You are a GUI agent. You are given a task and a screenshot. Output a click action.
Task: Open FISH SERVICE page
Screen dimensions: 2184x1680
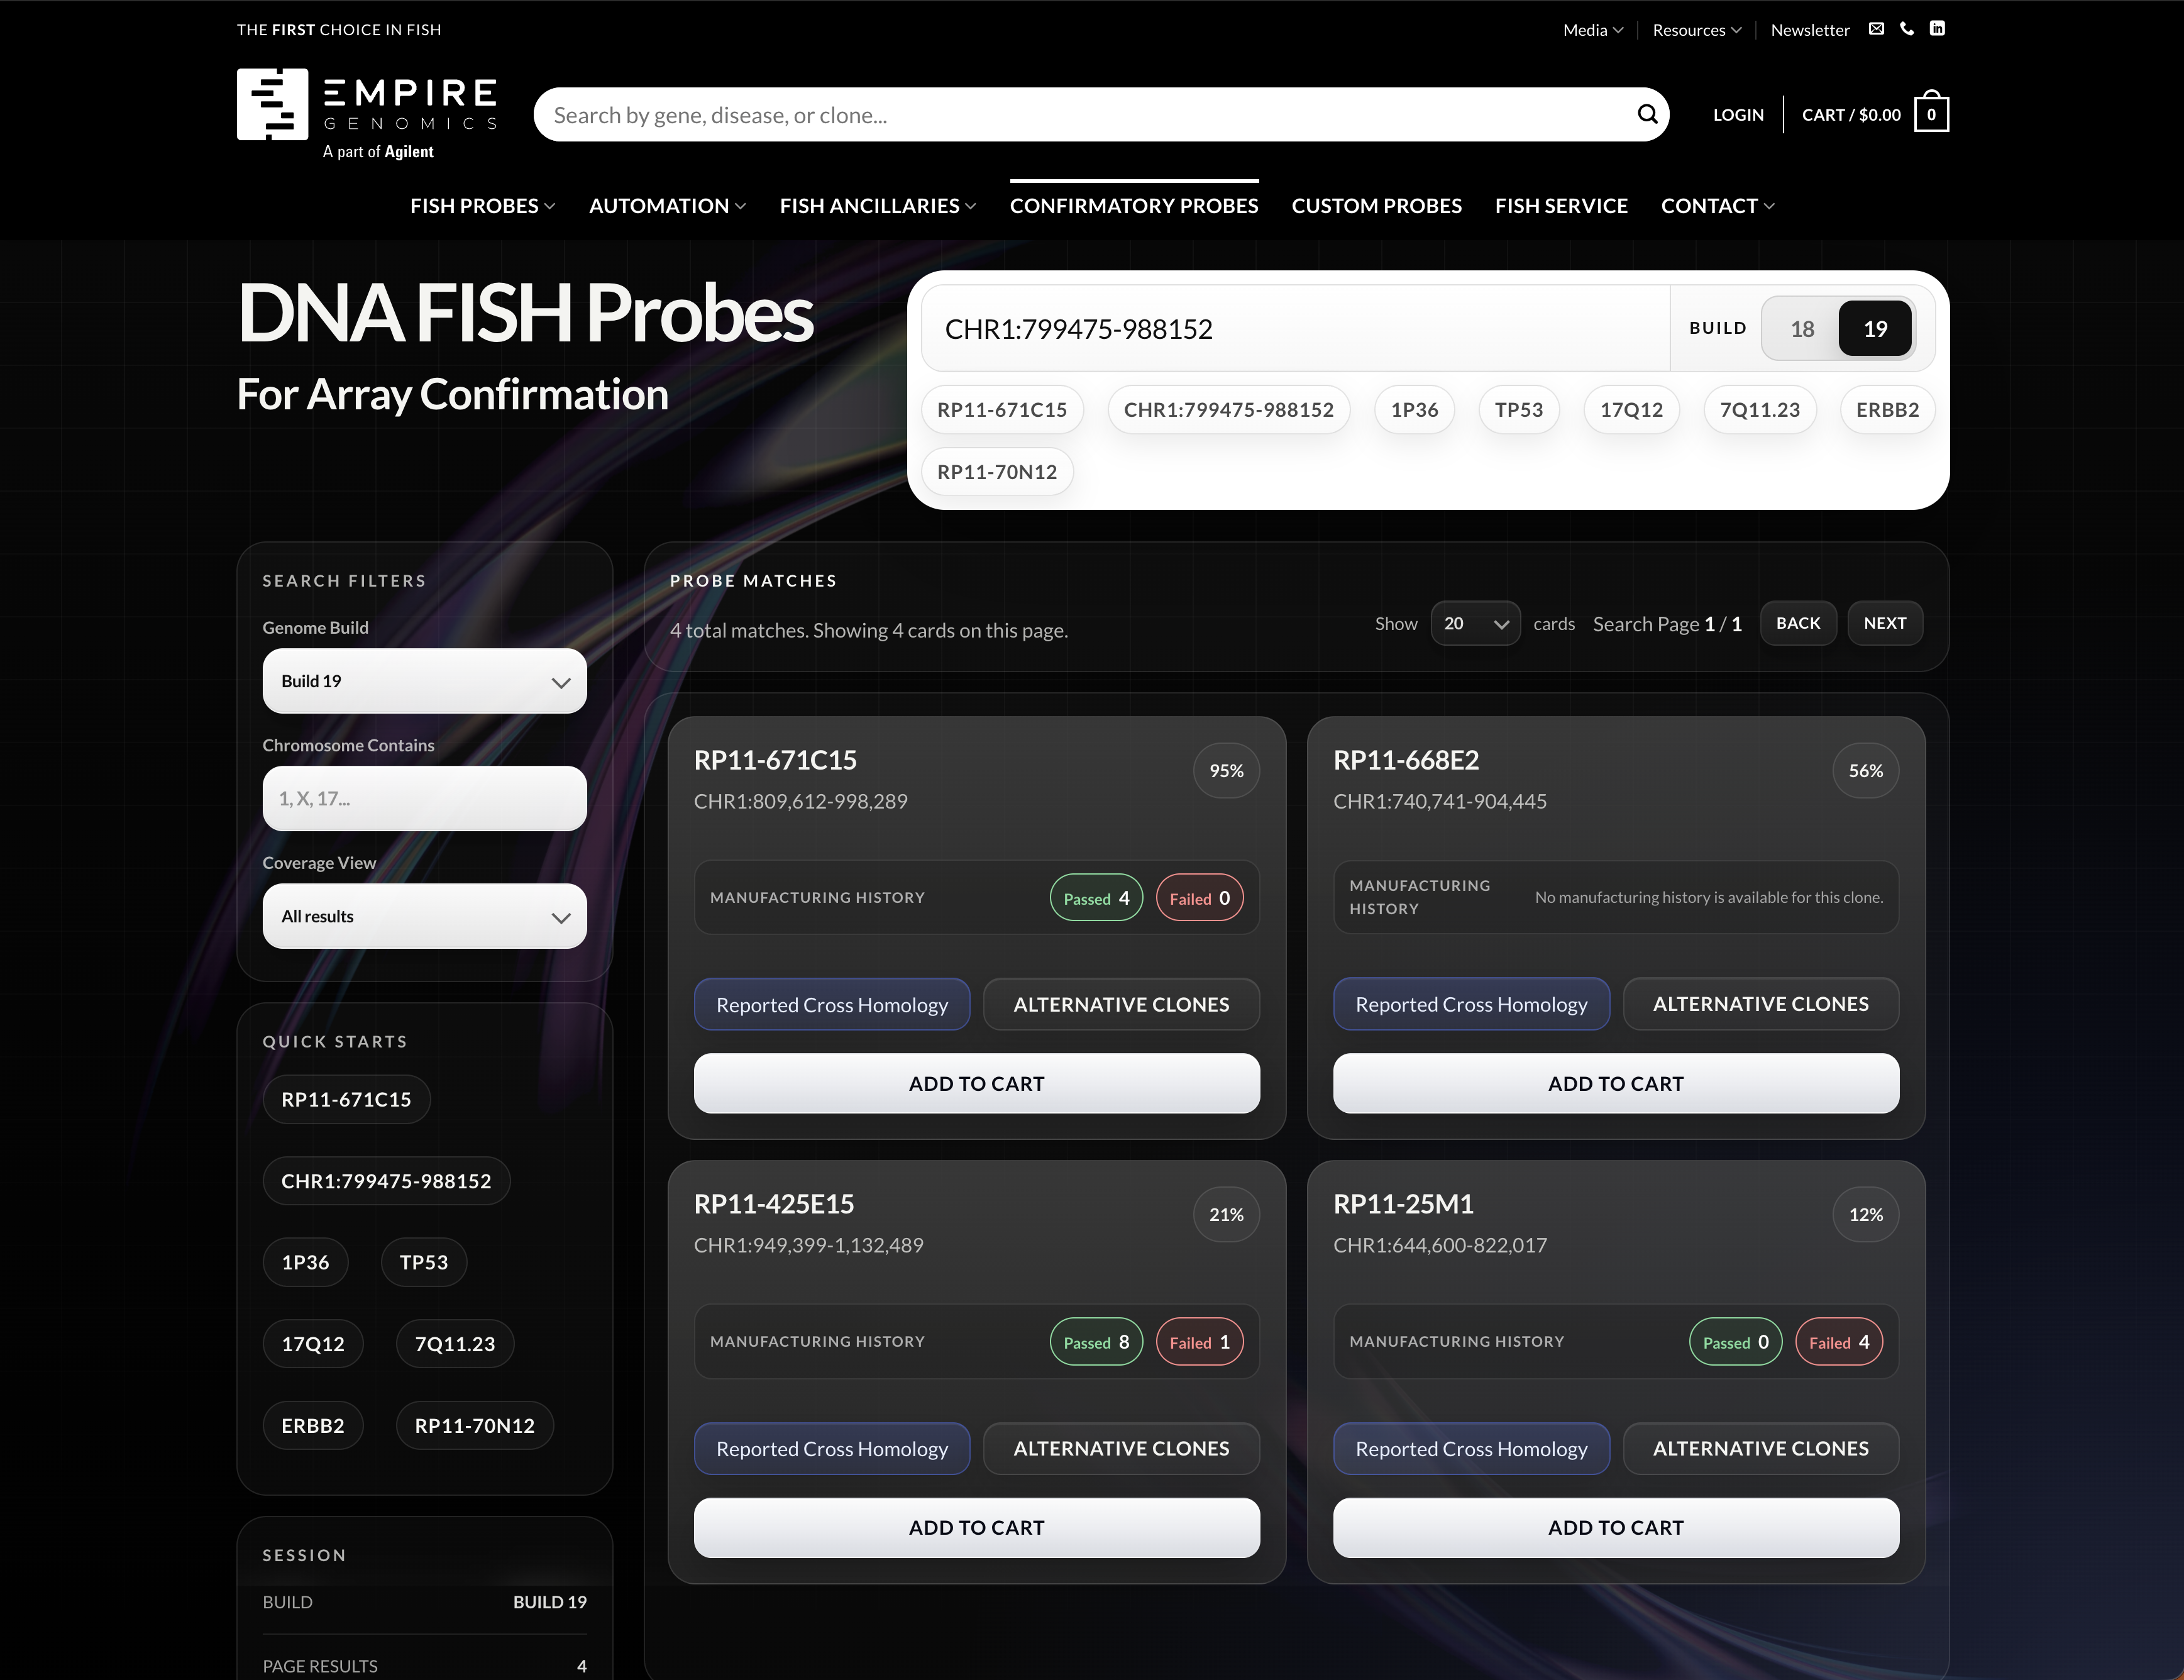point(1561,206)
